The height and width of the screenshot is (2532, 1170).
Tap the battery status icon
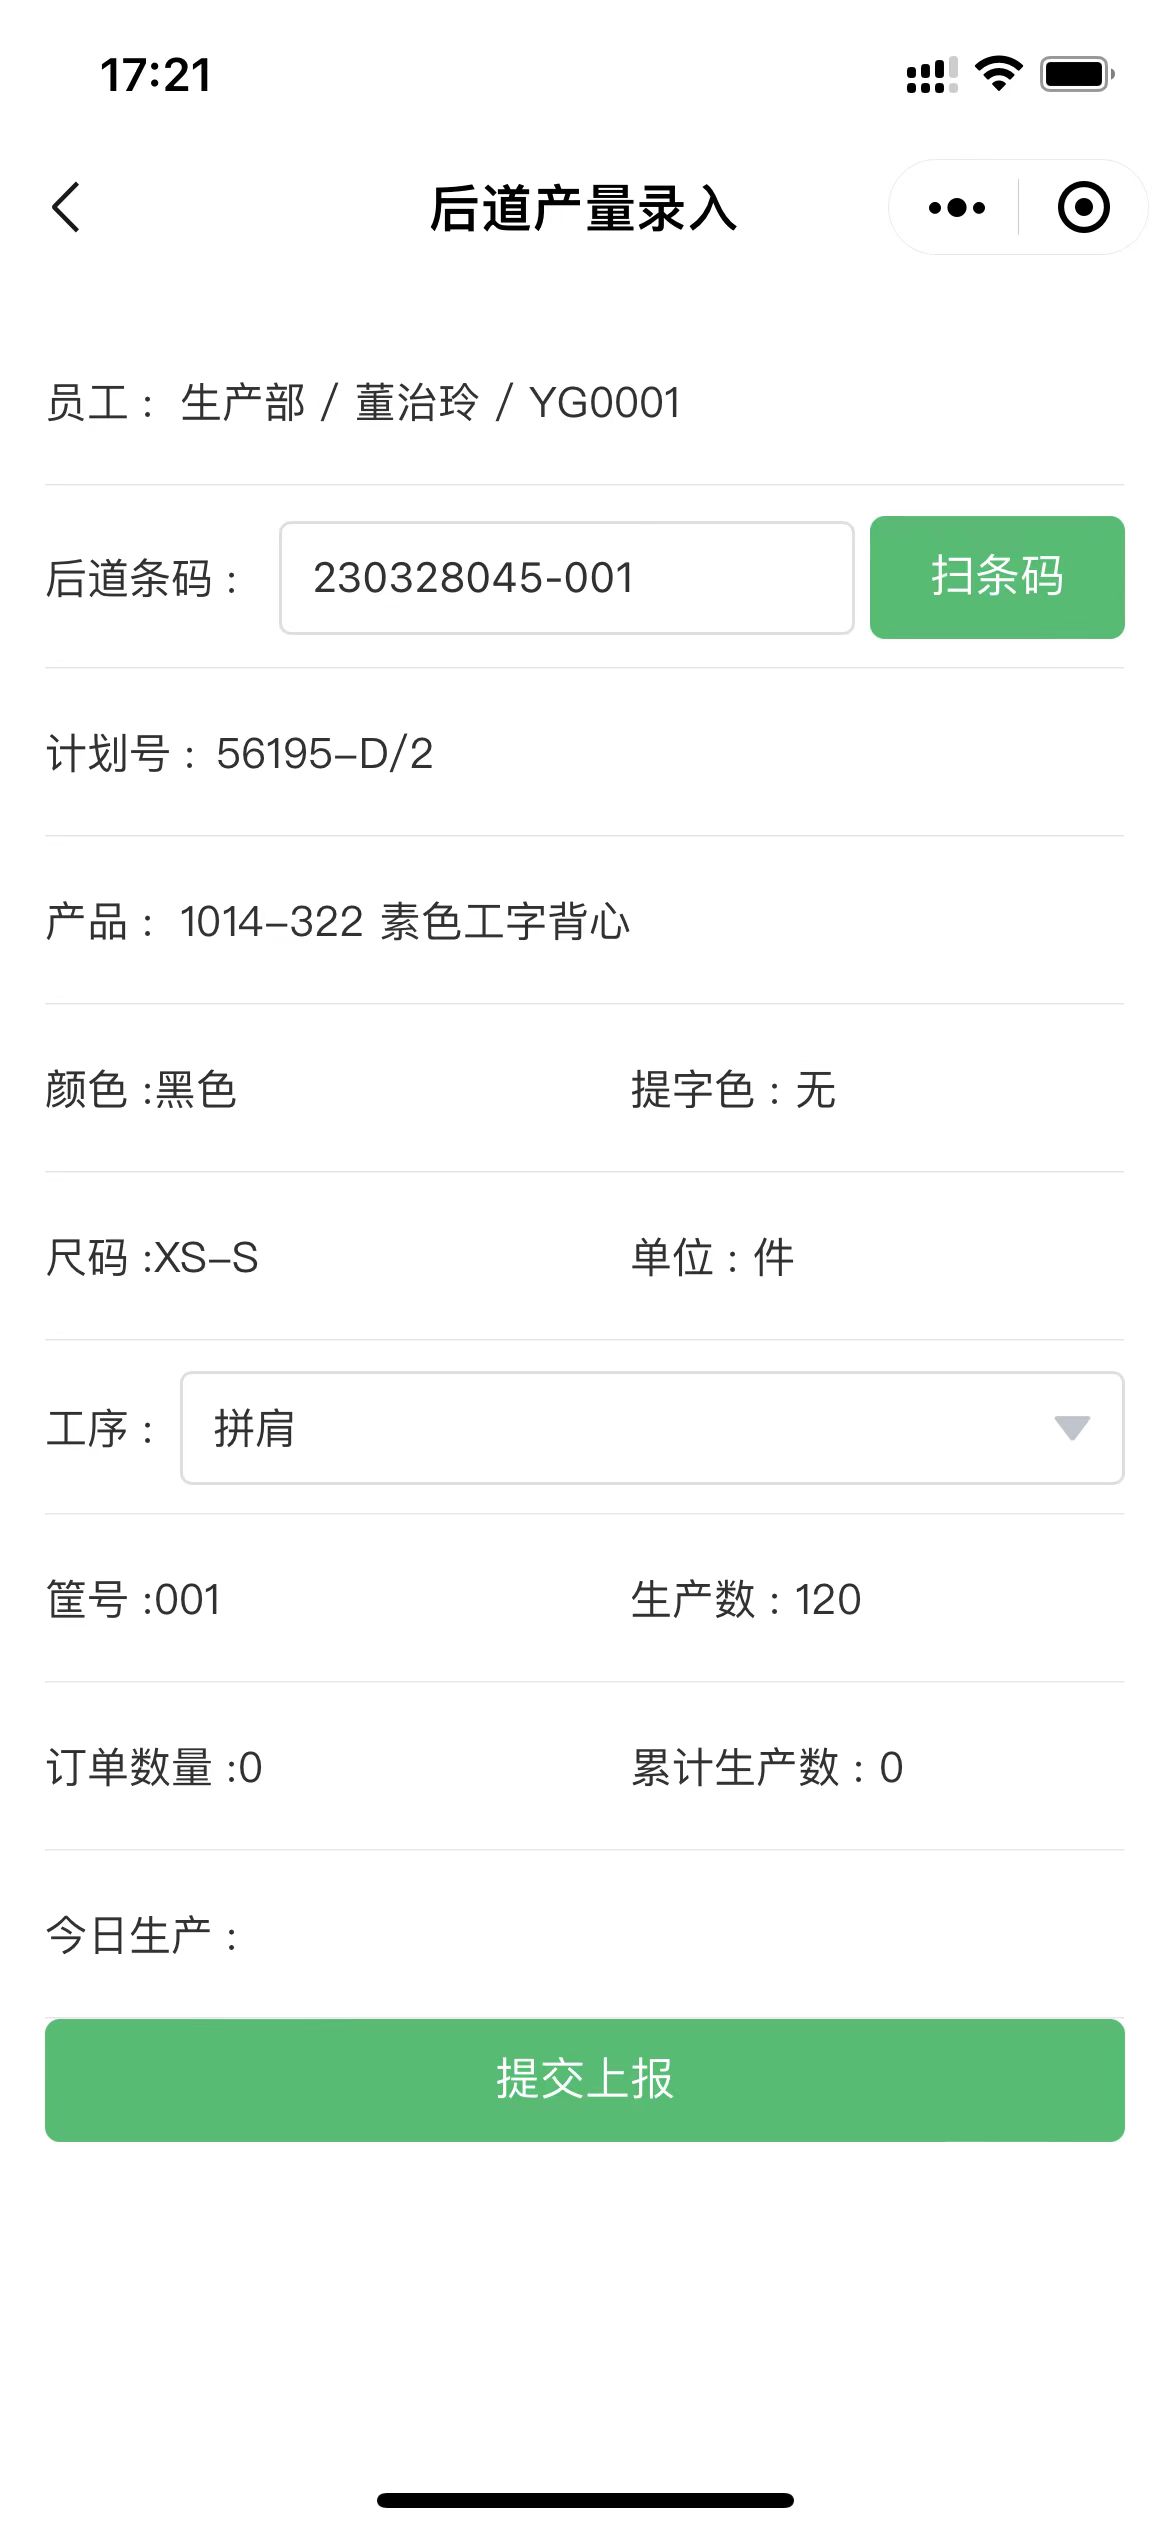click(x=1077, y=74)
